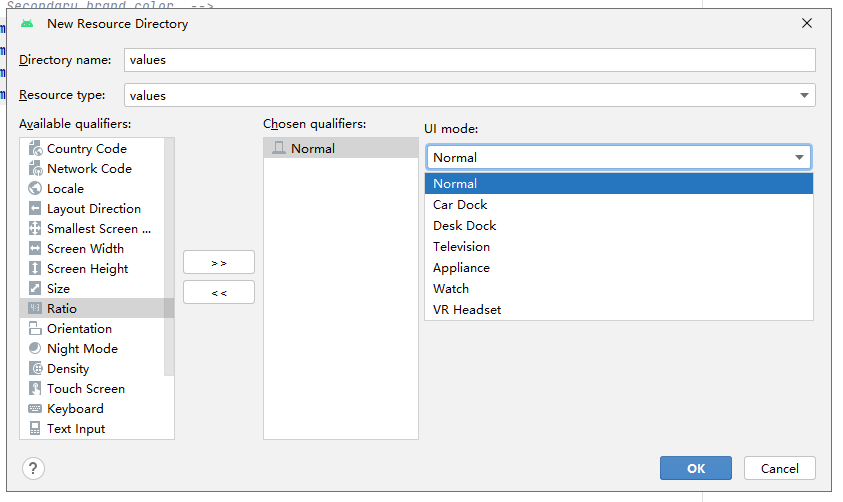Viewport: 843px width, 502px height.
Task: Add qualifier with the >> button
Action: click(219, 262)
